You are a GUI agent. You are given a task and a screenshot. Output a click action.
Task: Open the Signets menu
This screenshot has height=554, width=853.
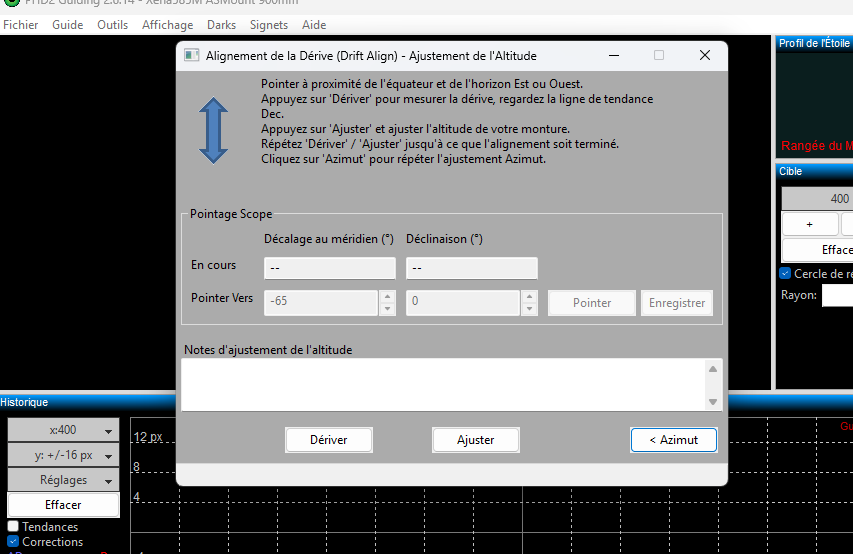[x=269, y=25]
